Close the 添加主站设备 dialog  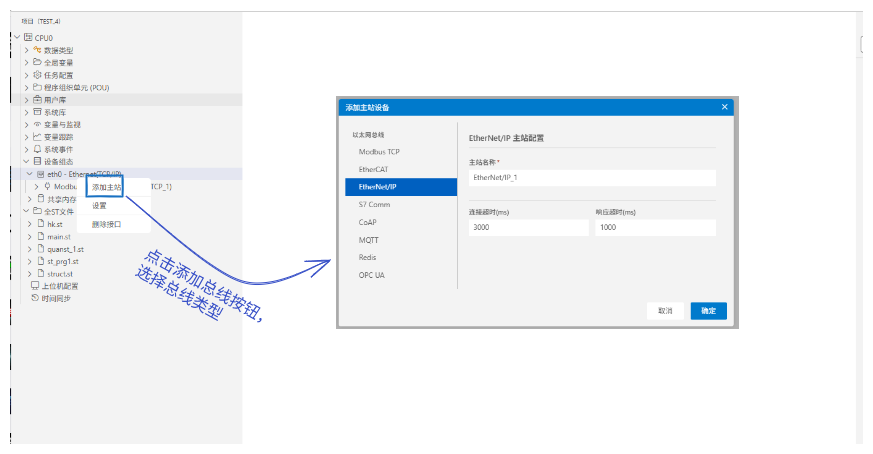click(724, 107)
